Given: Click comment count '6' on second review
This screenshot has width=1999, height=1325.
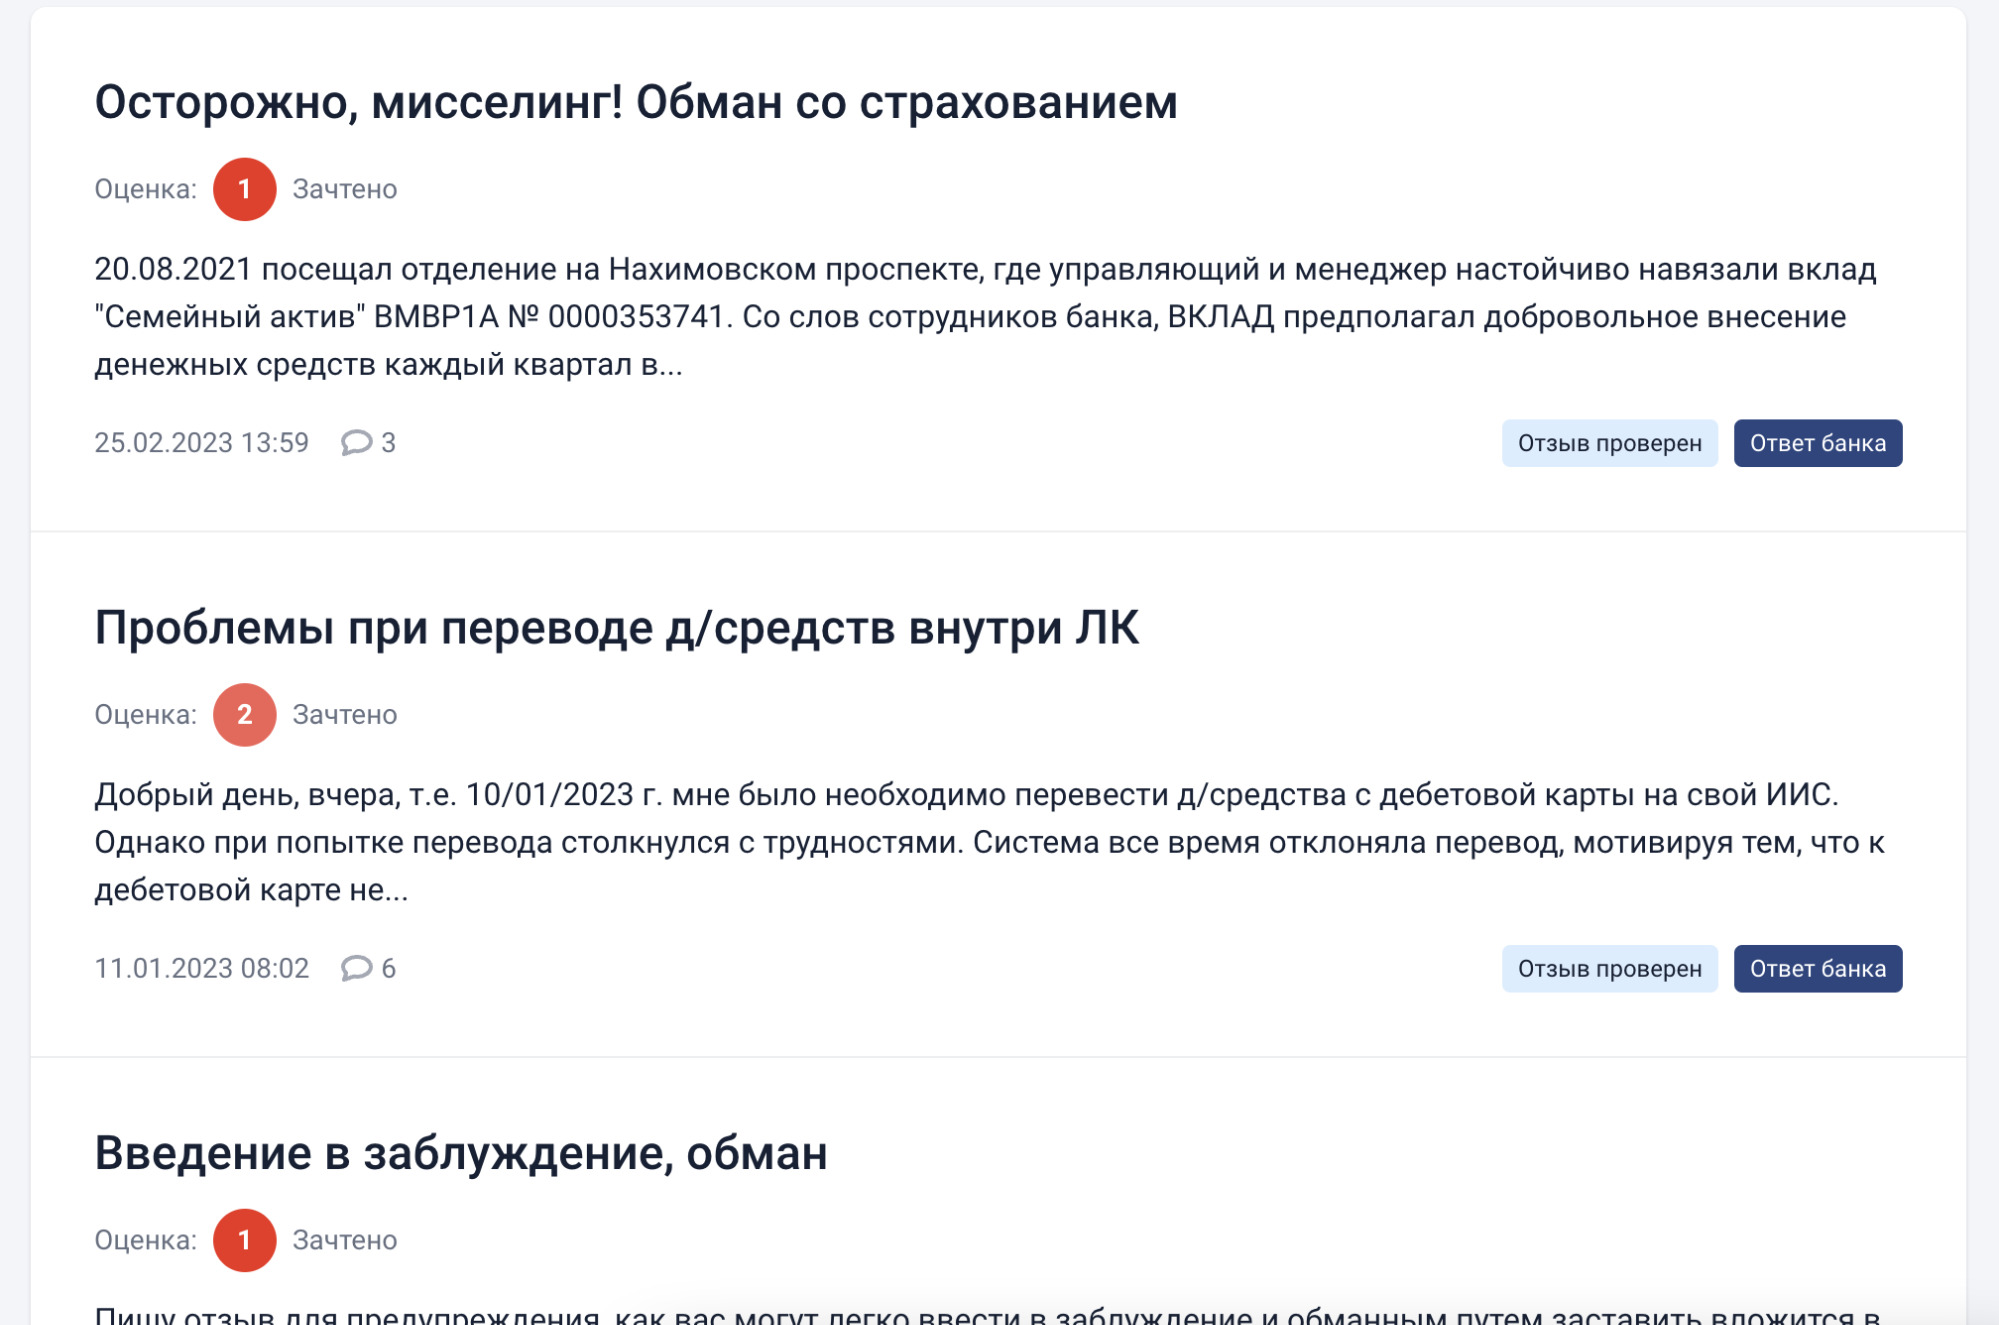Looking at the screenshot, I should (x=388, y=968).
